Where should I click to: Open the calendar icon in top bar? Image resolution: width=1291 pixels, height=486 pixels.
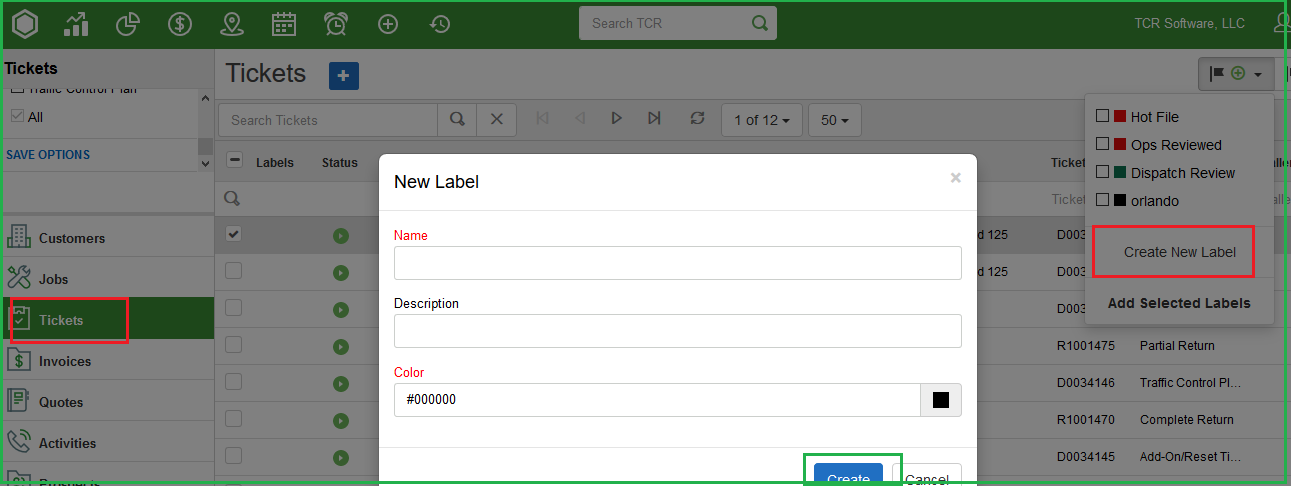pos(284,24)
